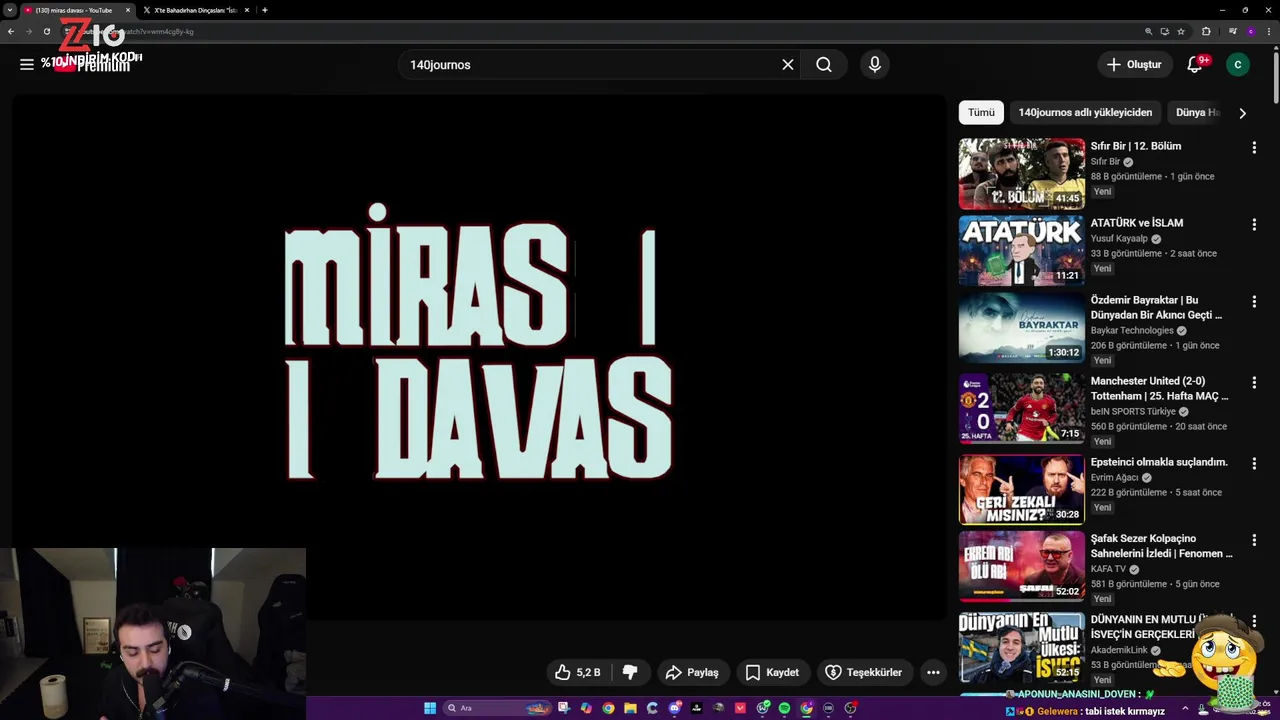Open Özdemir Bayraktar video thumbnail
1280x720 pixels.
(1021, 327)
